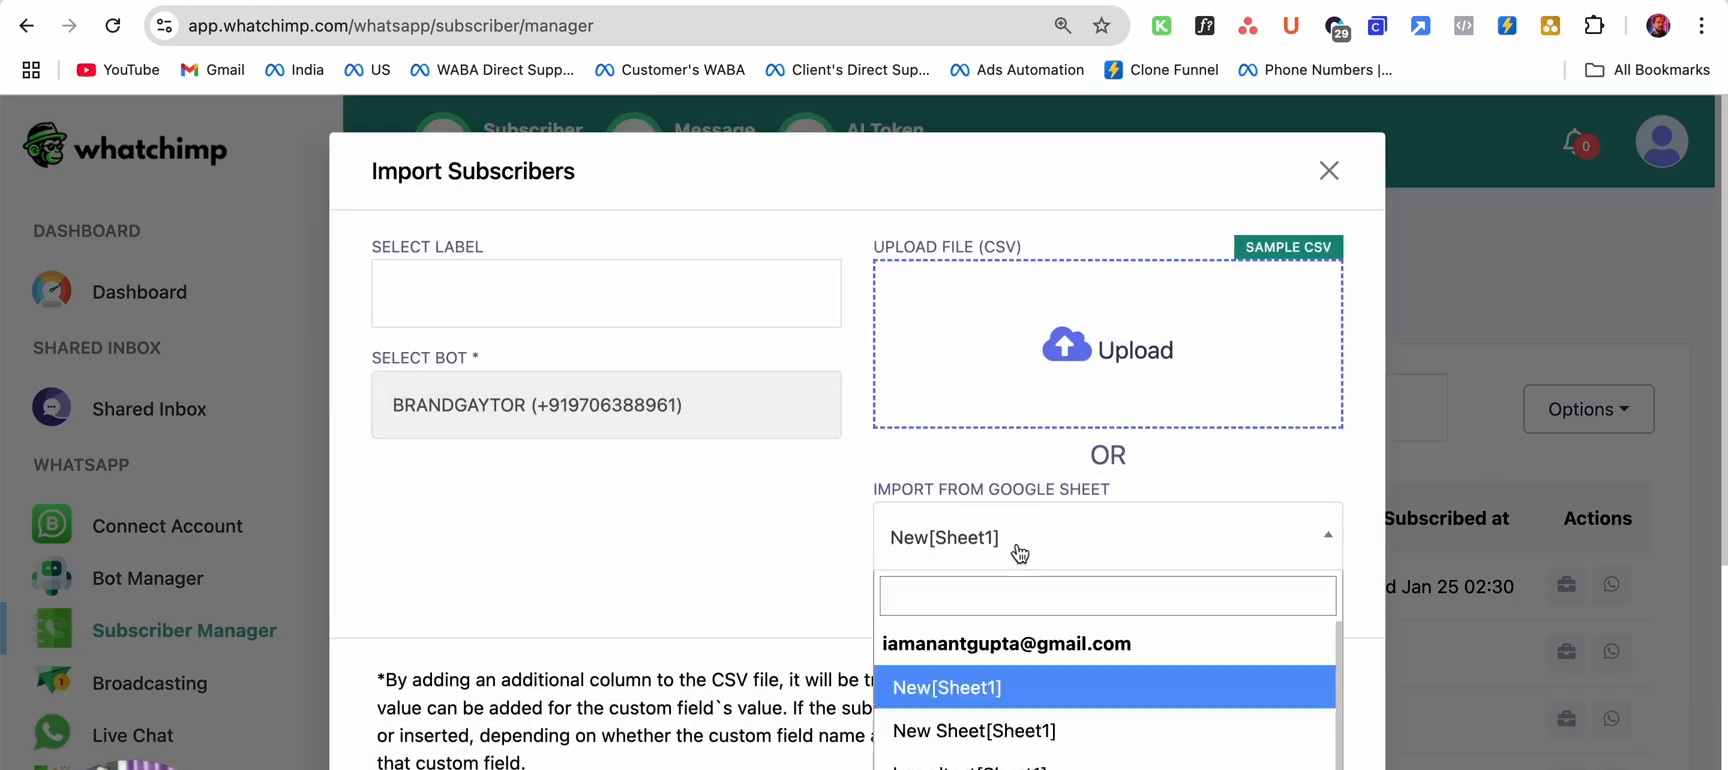Viewport: 1728px width, 770px height.
Task: Click the browser address bar URL
Action: pos(391,26)
